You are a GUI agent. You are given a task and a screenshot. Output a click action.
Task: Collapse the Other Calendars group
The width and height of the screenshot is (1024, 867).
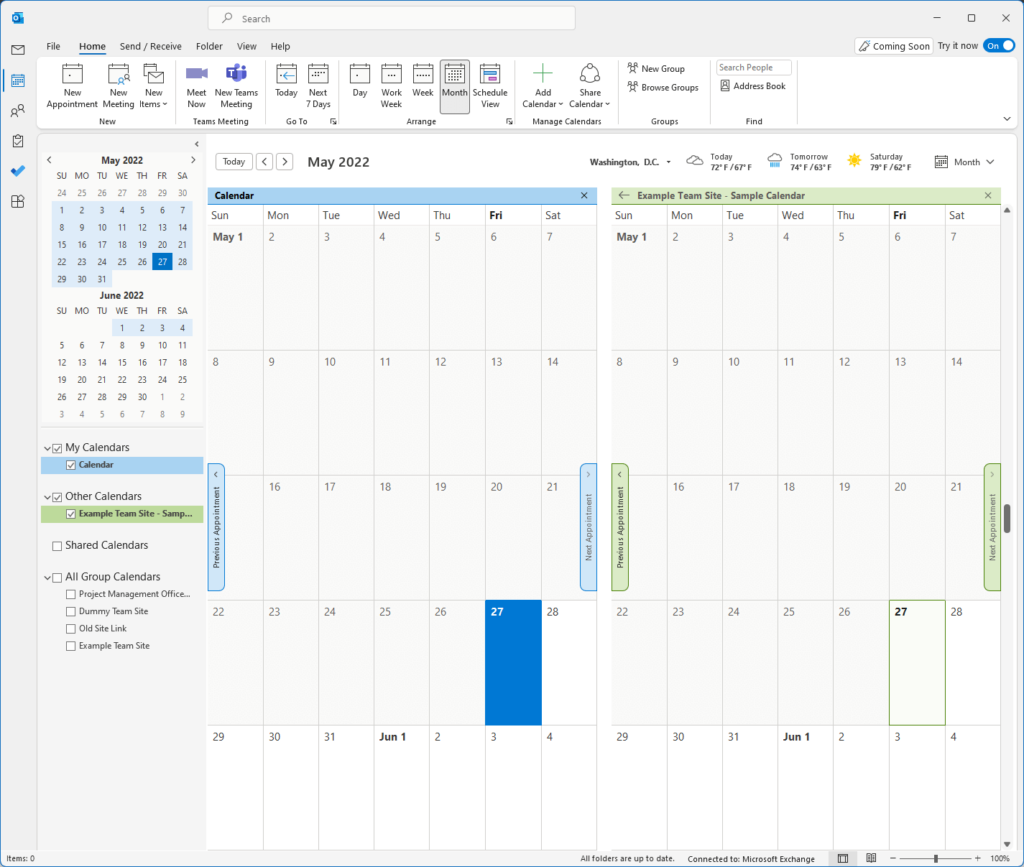[x=47, y=497]
